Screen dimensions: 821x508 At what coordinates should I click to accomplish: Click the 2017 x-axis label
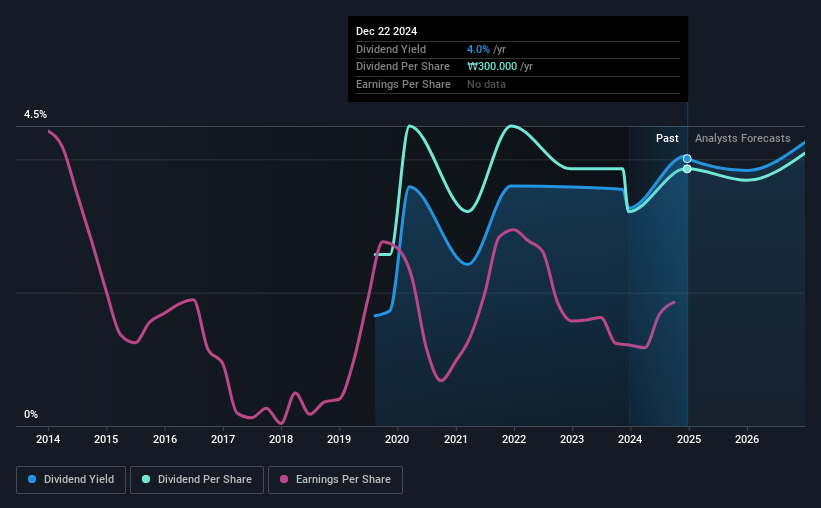[x=223, y=439]
